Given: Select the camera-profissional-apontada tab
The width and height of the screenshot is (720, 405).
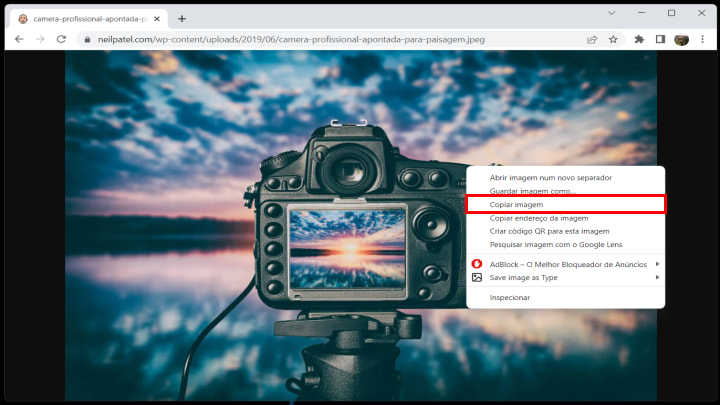Looking at the screenshot, I should 89,19.
